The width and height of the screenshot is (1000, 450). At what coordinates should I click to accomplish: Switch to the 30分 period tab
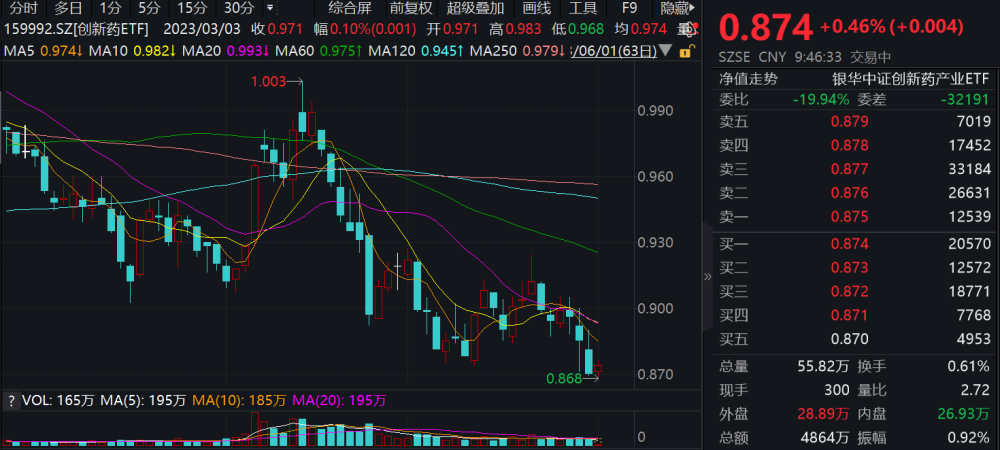point(239,8)
